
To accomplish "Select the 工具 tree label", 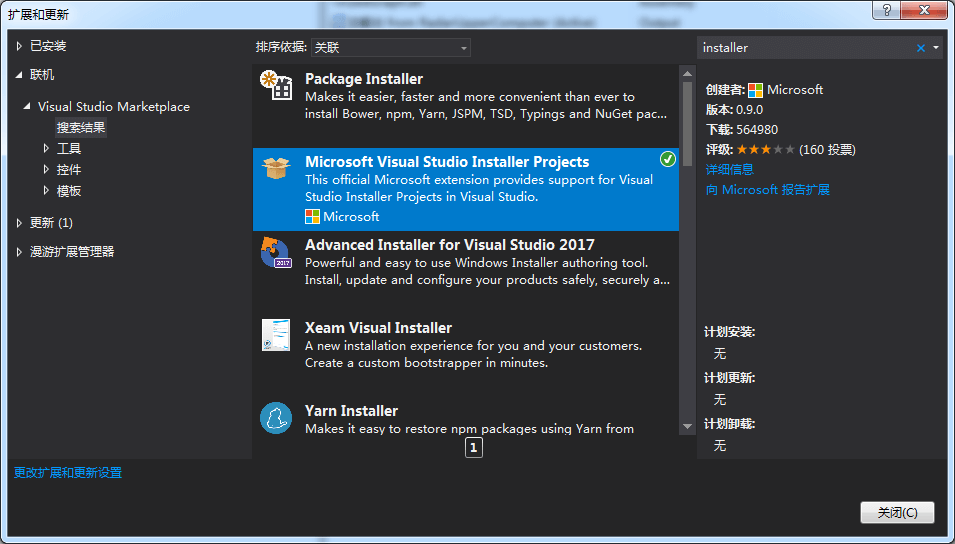I will point(69,148).
